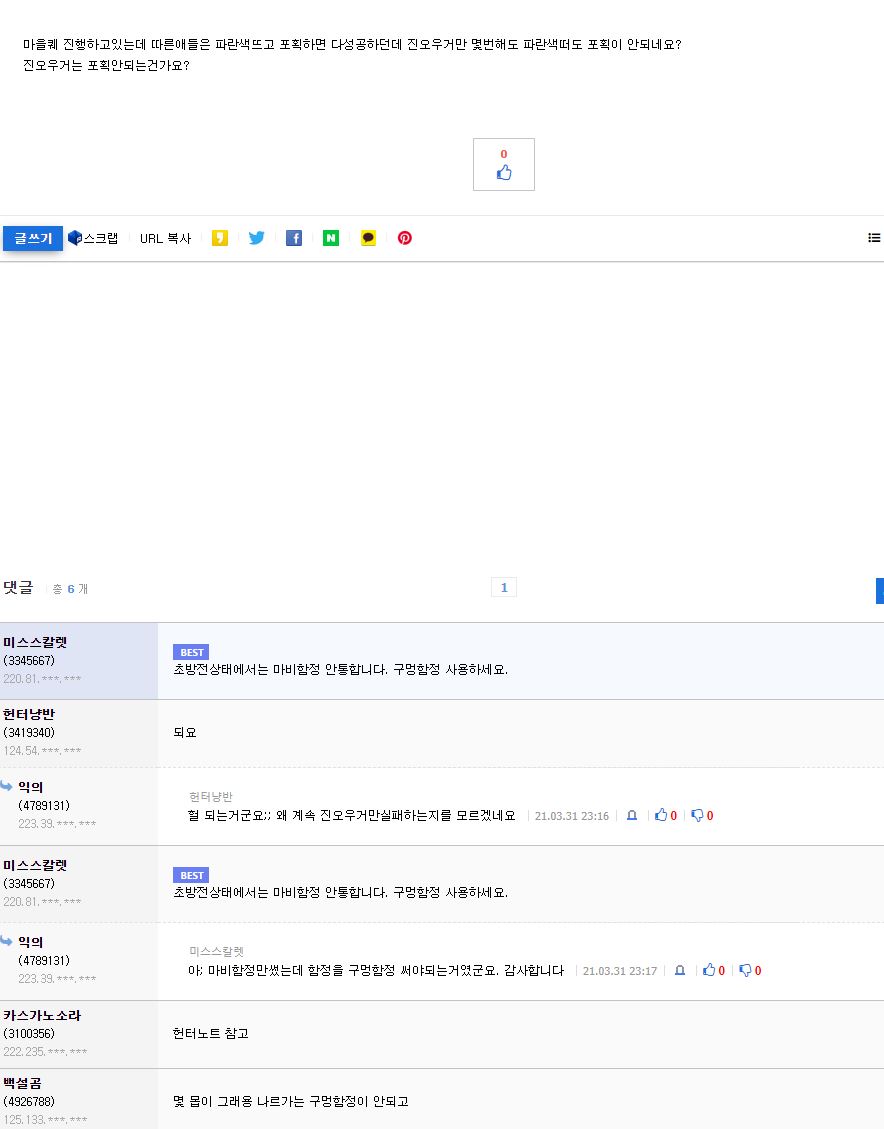The height and width of the screenshot is (1129, 884).
Task: Share via the green Naver icon
Action: pos(331,238)
